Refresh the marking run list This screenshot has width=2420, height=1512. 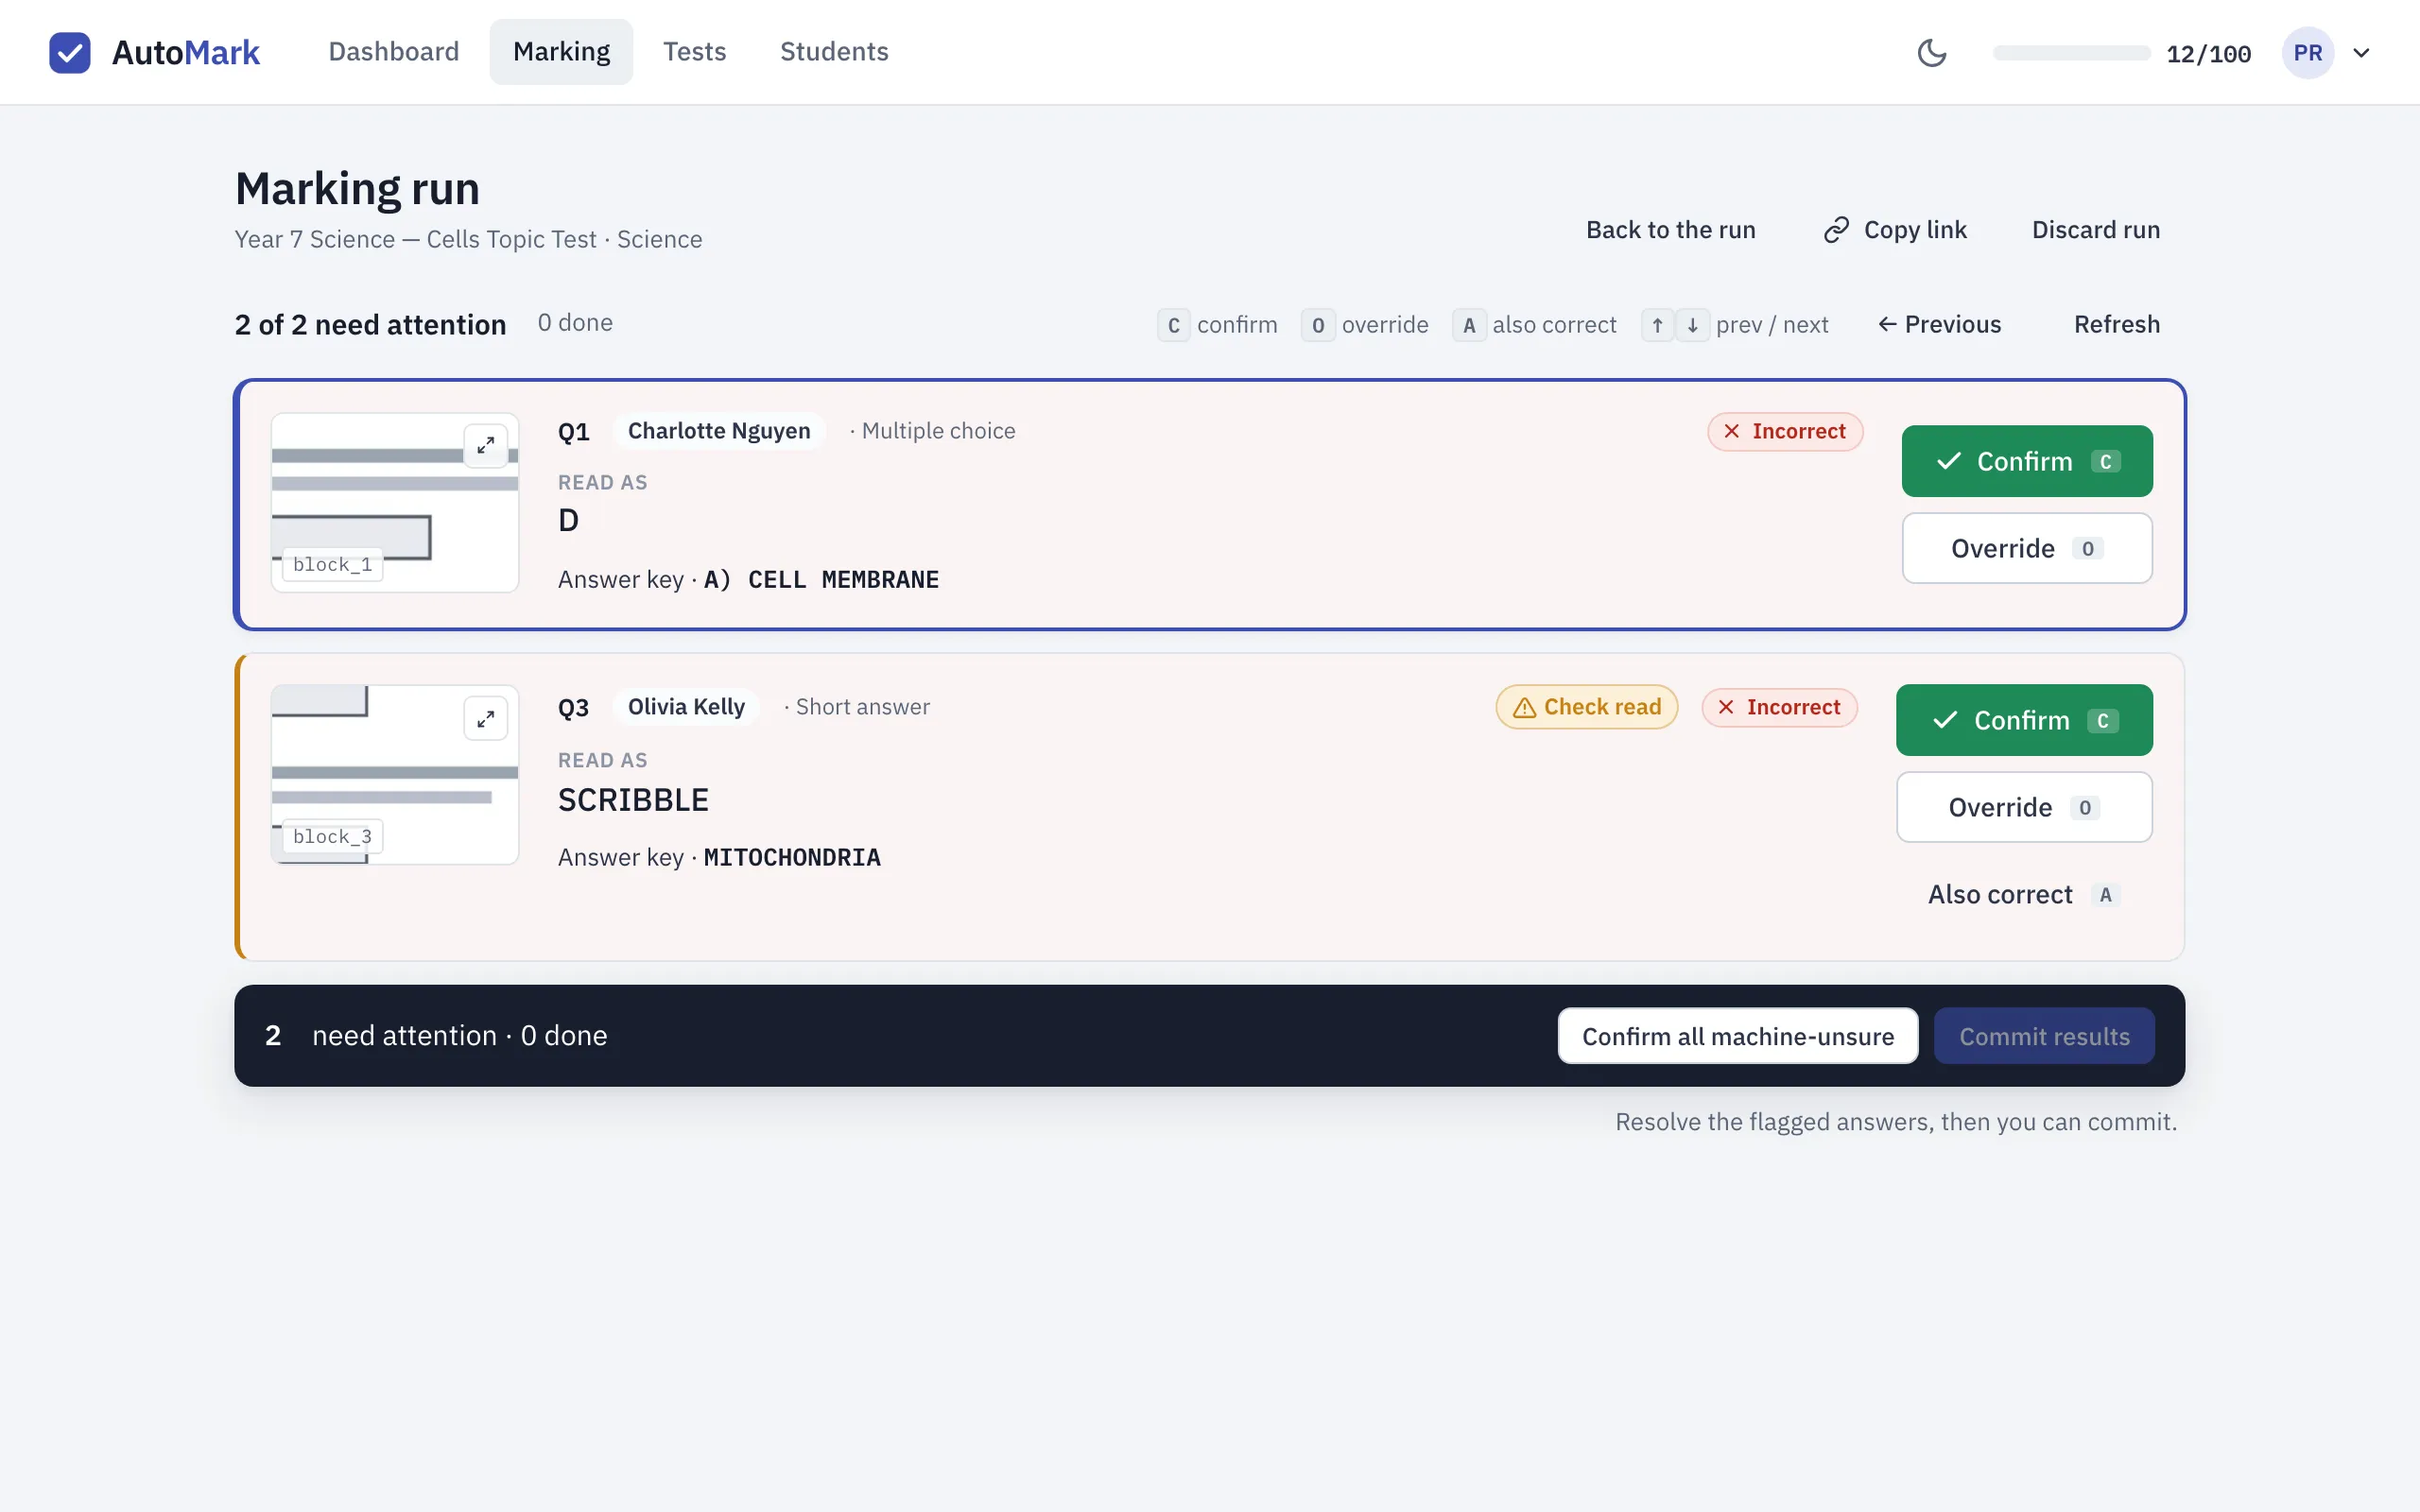point(2117,324)
